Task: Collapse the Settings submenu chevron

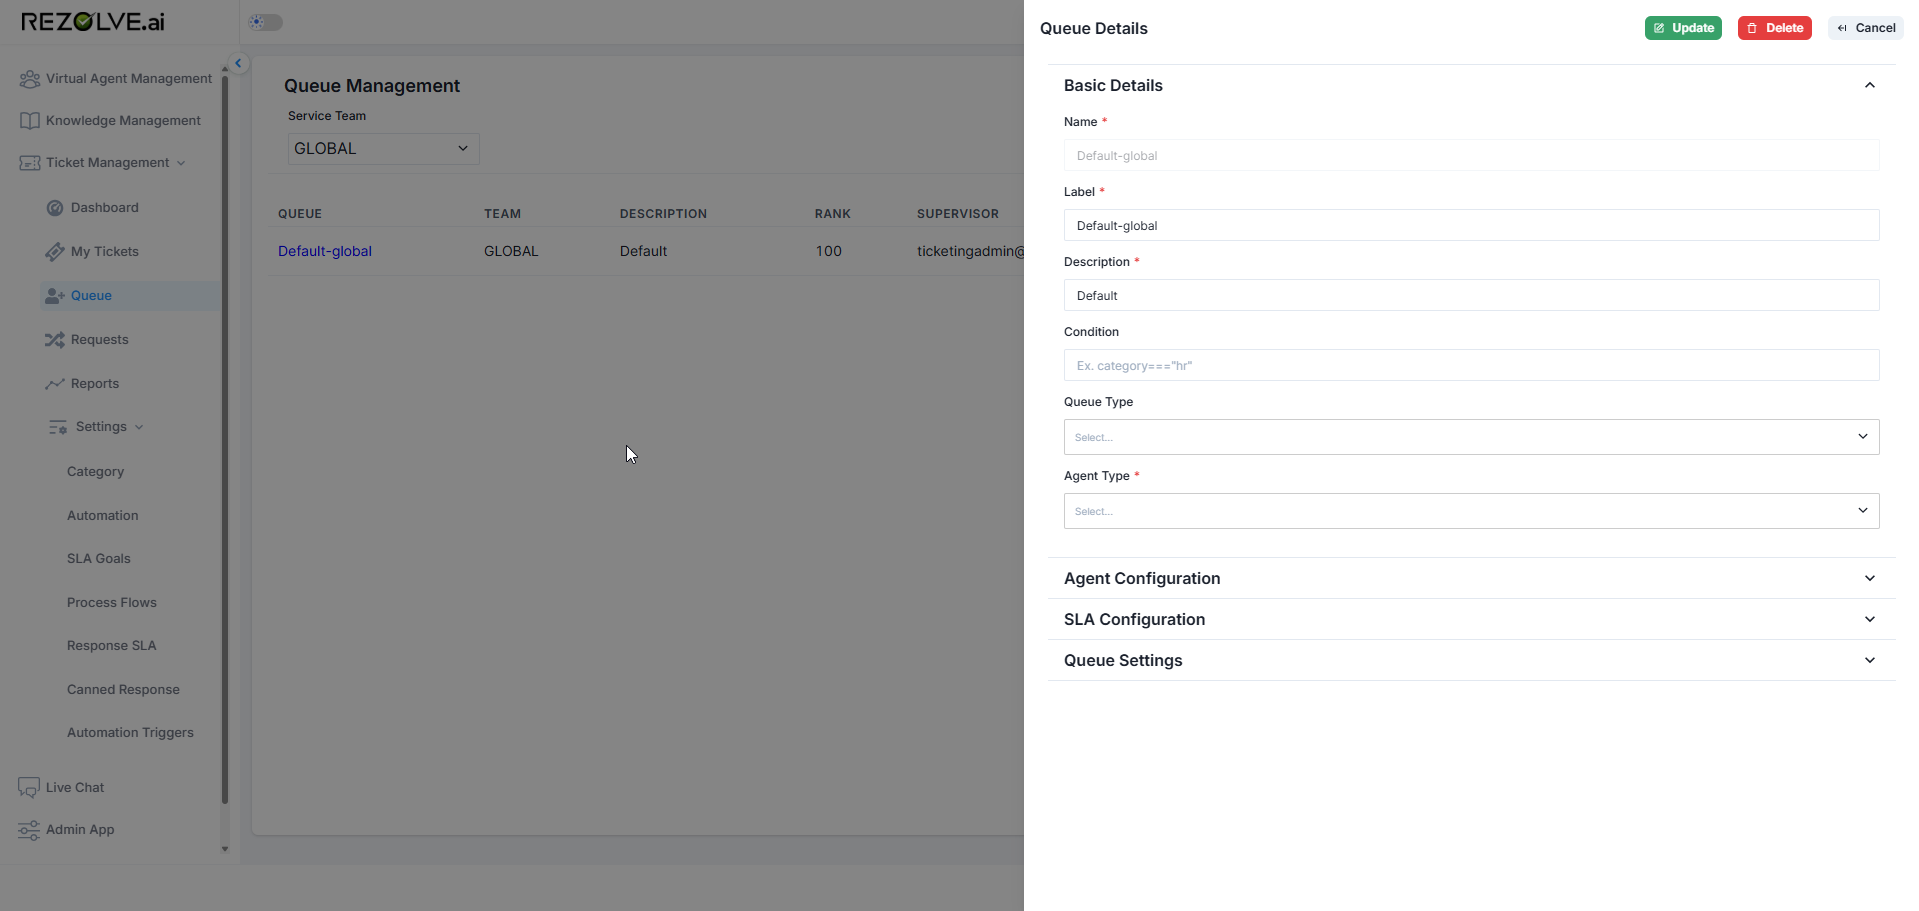Action: tap(139, 427)
